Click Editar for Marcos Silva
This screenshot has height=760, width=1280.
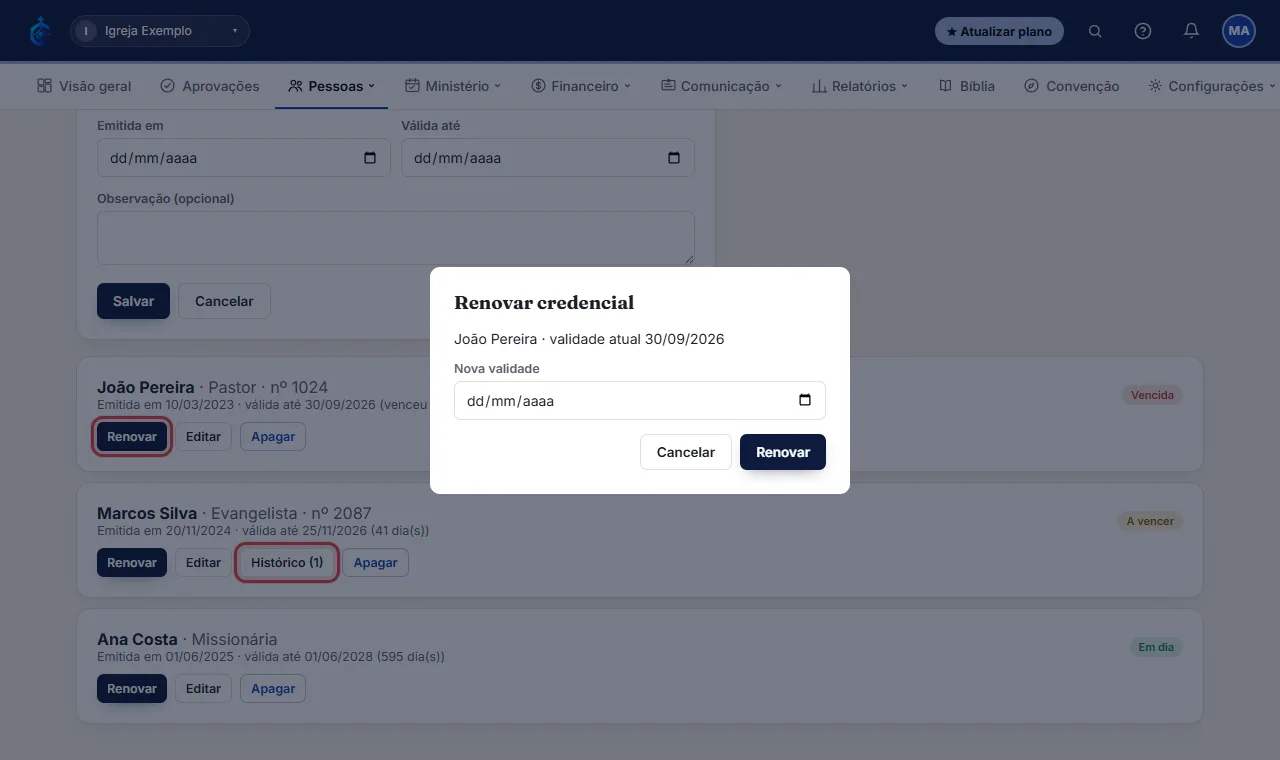[x=203, y=563]
